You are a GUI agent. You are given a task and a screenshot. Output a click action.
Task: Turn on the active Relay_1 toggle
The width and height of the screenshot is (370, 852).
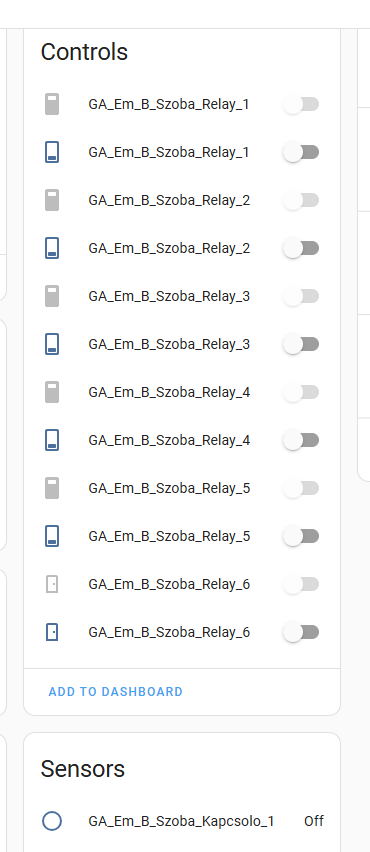point(301,152)
